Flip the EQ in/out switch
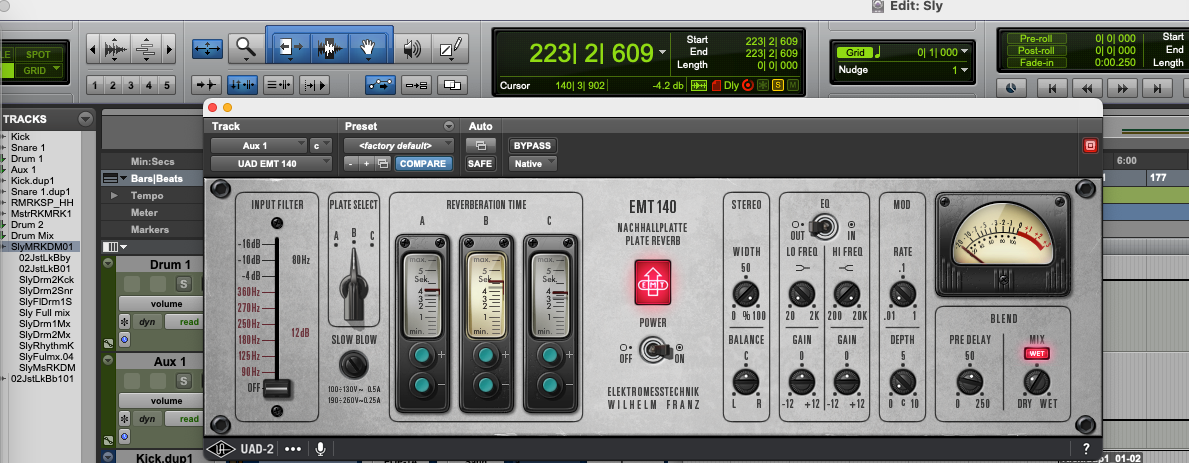The width and height of the screenshot is (1189, 463). point(822,226)
